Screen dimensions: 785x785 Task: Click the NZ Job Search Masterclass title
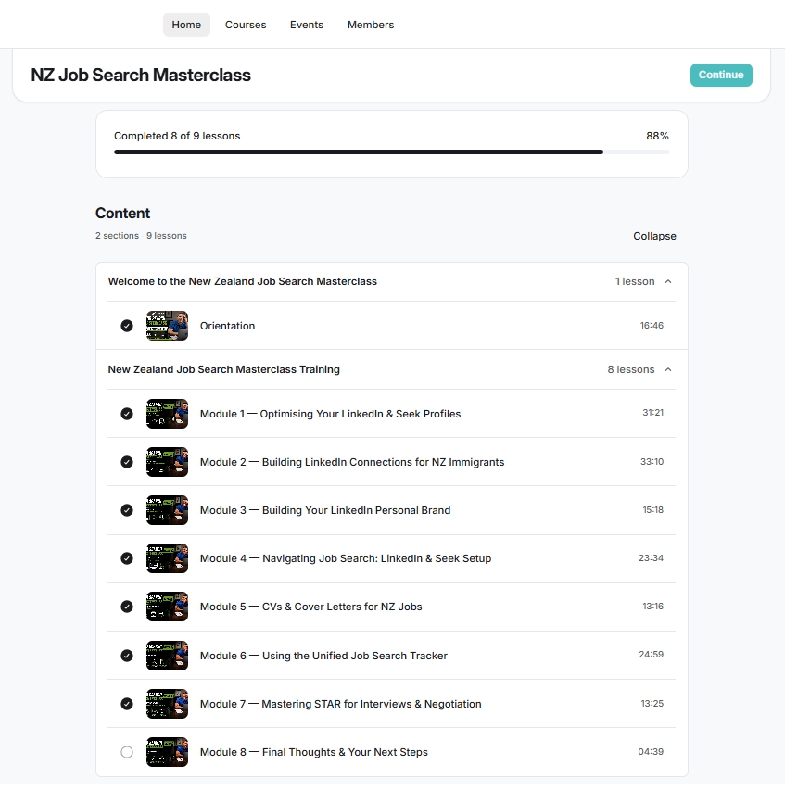tap(141, 75)
